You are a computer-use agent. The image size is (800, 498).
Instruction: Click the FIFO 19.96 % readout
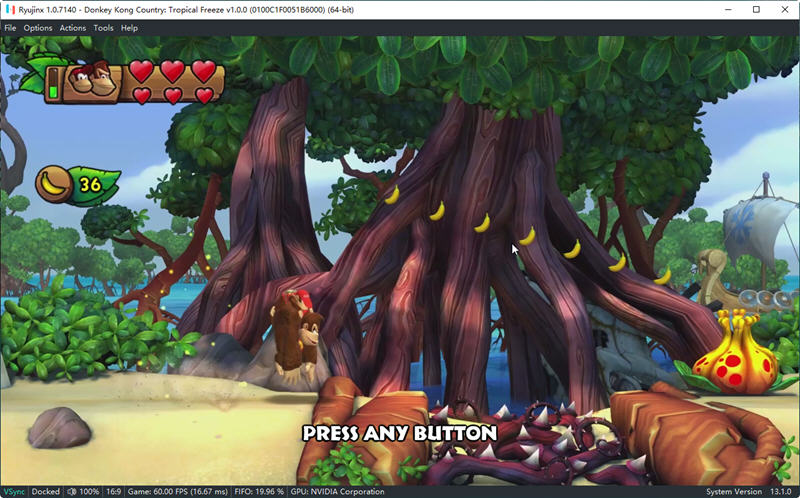click(259, 492)
